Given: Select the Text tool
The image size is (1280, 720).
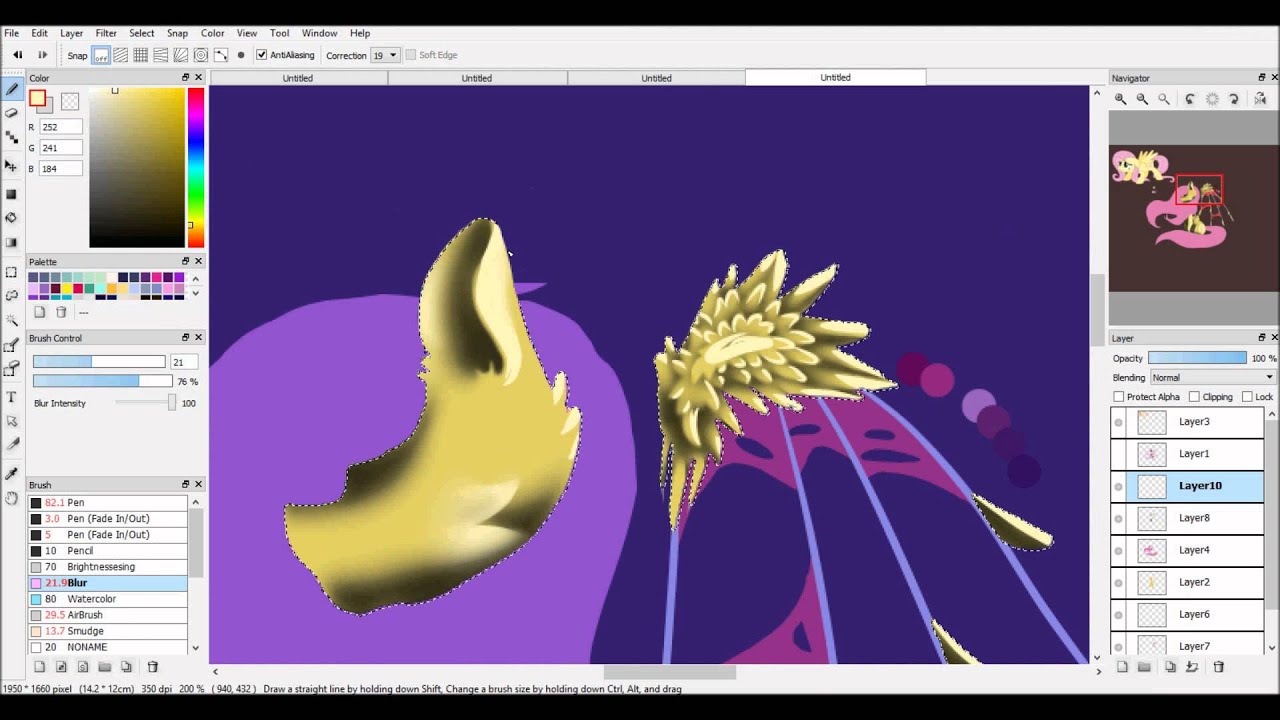Looking at the screenshot, I should click(12, 397).
